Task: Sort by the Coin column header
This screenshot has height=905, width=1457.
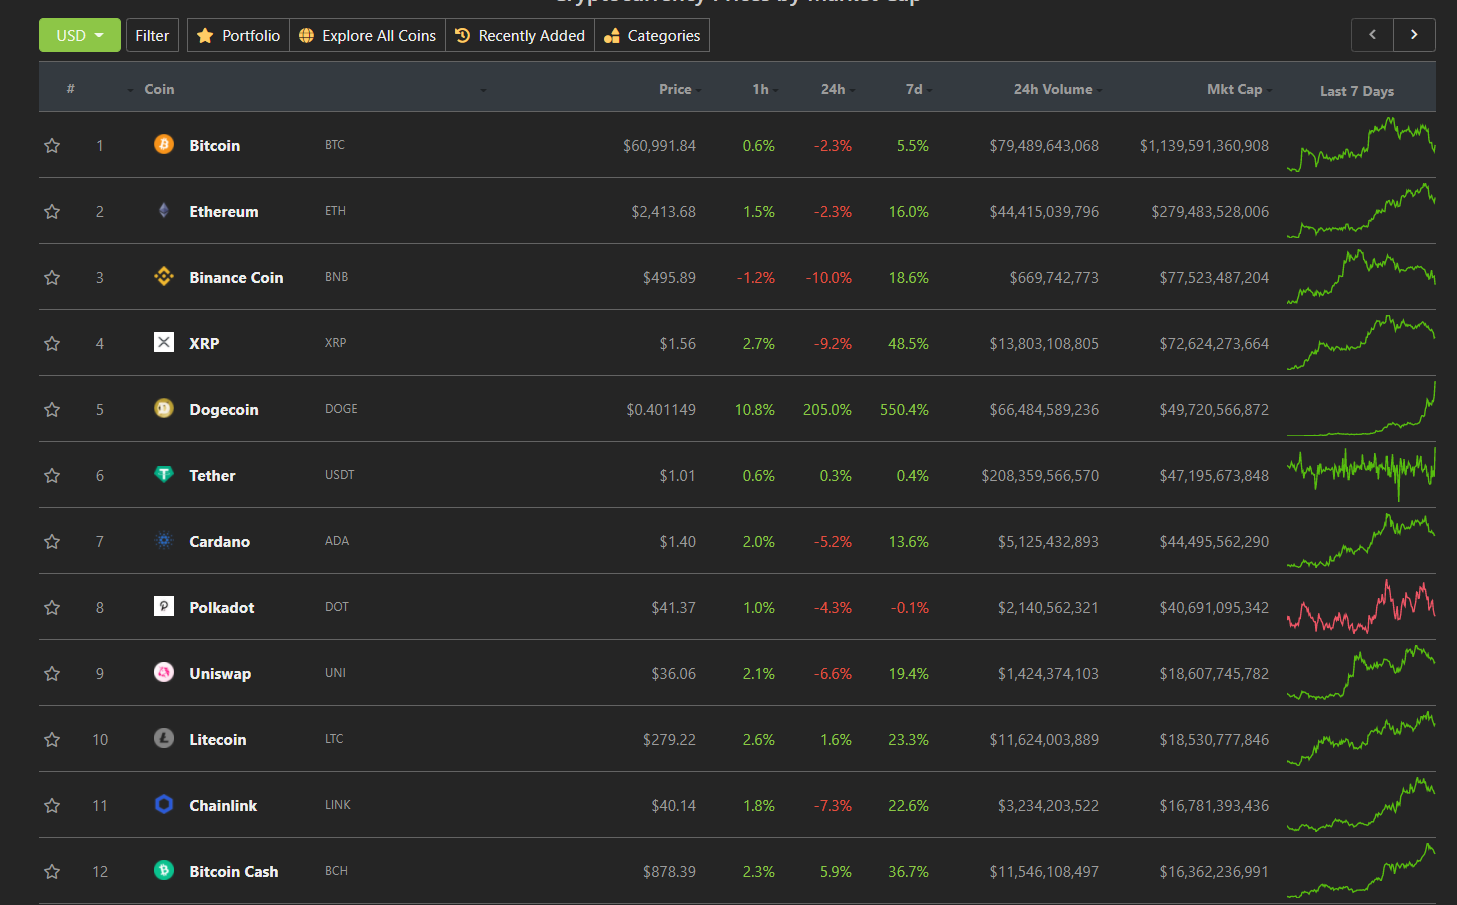Action: click(x=159, y=89)
